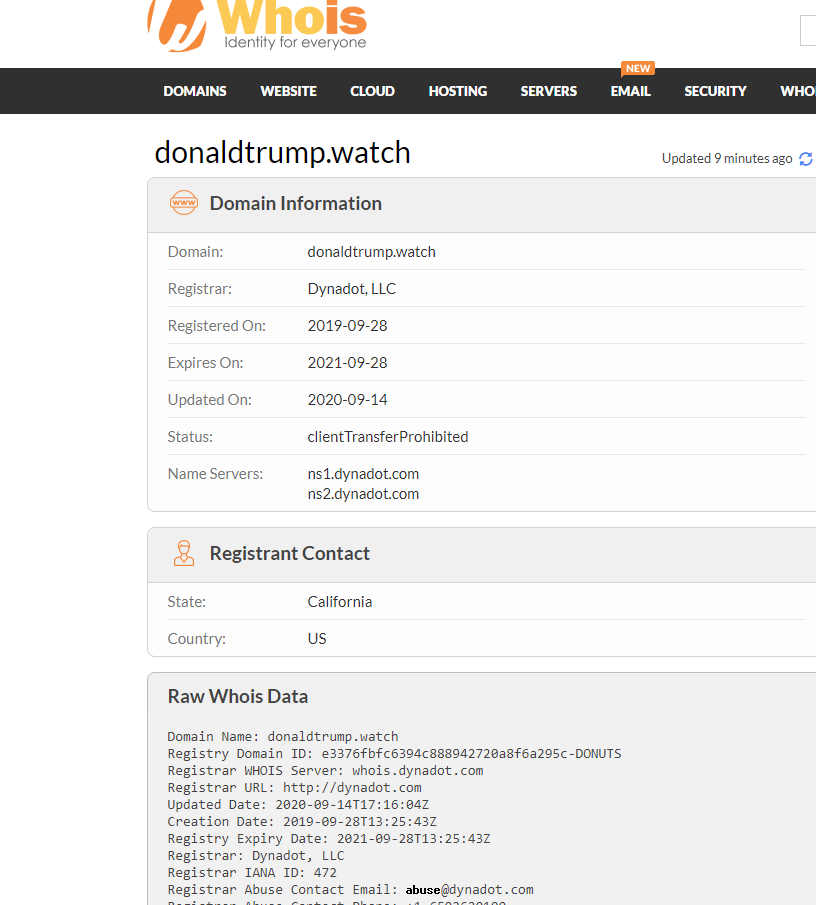Click name server ns2.dynadot.com
This screenshot has height=905, width=816.
tap(363, 494)
